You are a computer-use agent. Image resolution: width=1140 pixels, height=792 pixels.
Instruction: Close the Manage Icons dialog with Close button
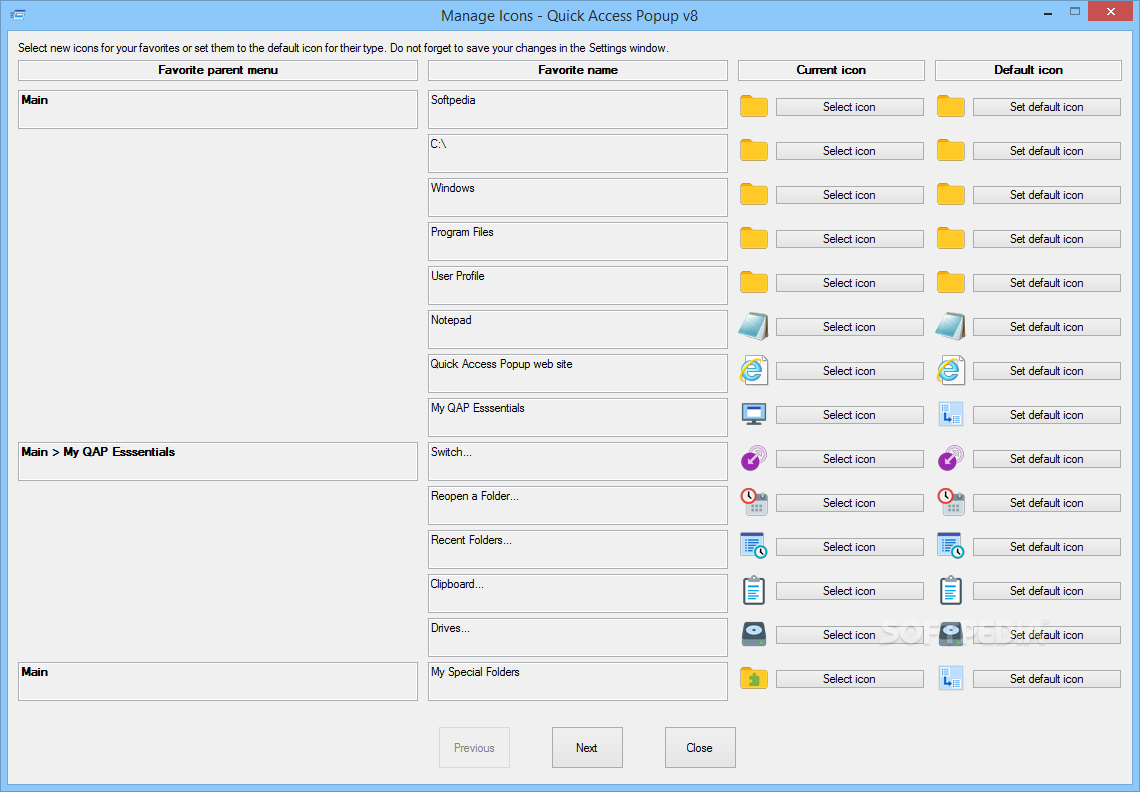tap(699, 748)
